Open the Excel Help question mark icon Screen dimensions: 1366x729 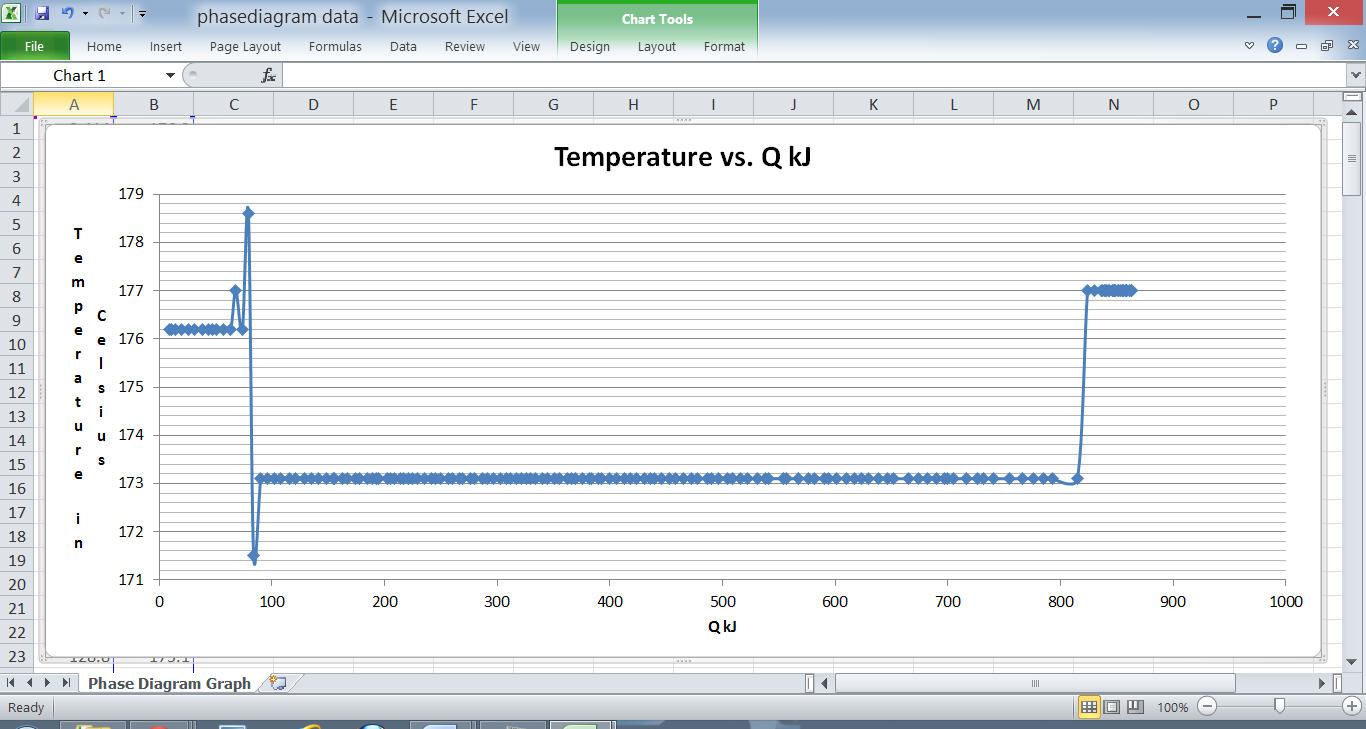(x=1275, y=46)
